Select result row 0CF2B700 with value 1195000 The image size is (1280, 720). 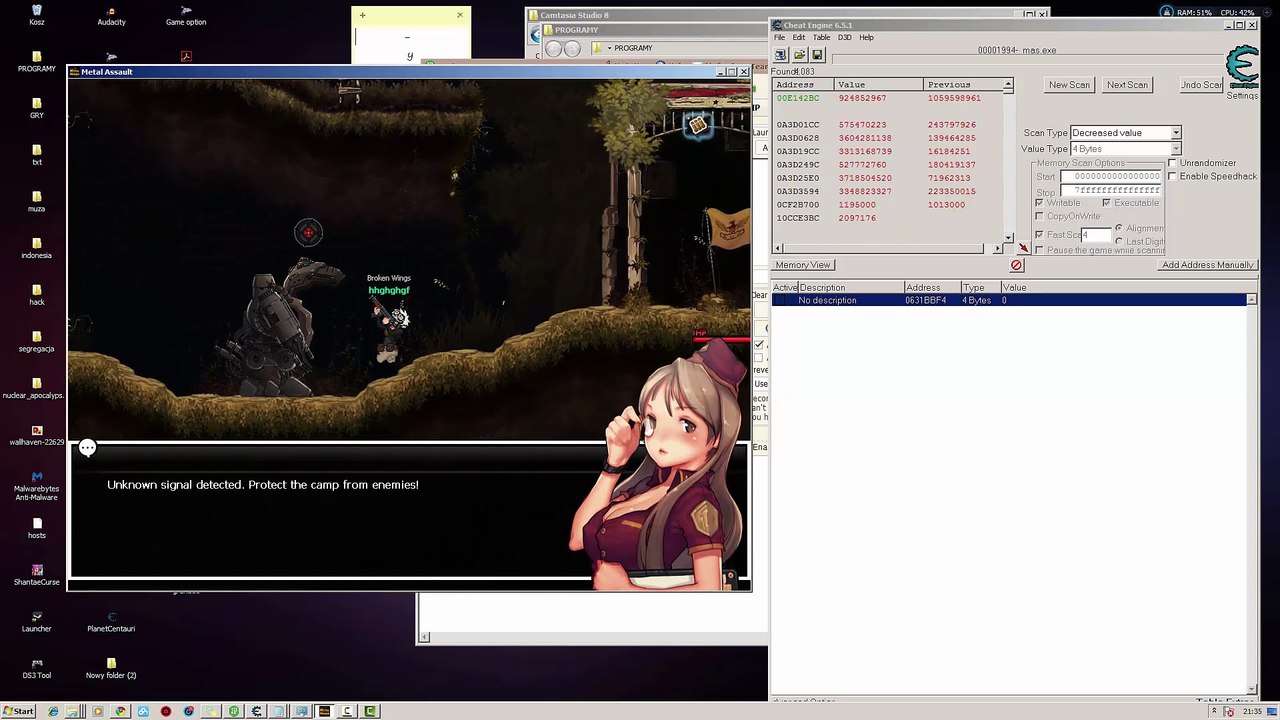(888, 205)
